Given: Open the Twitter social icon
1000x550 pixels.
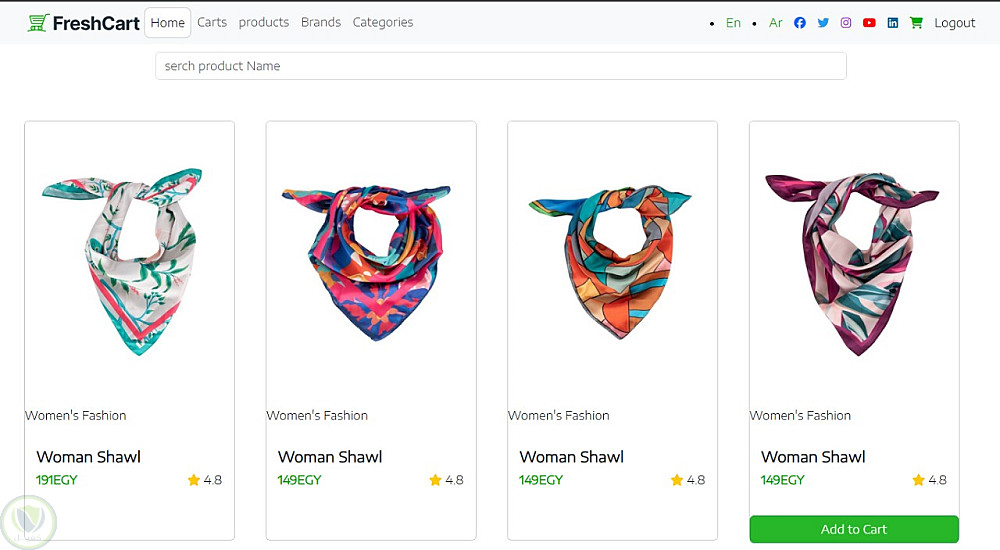Looking at the screenshot, I should (823, 23).
